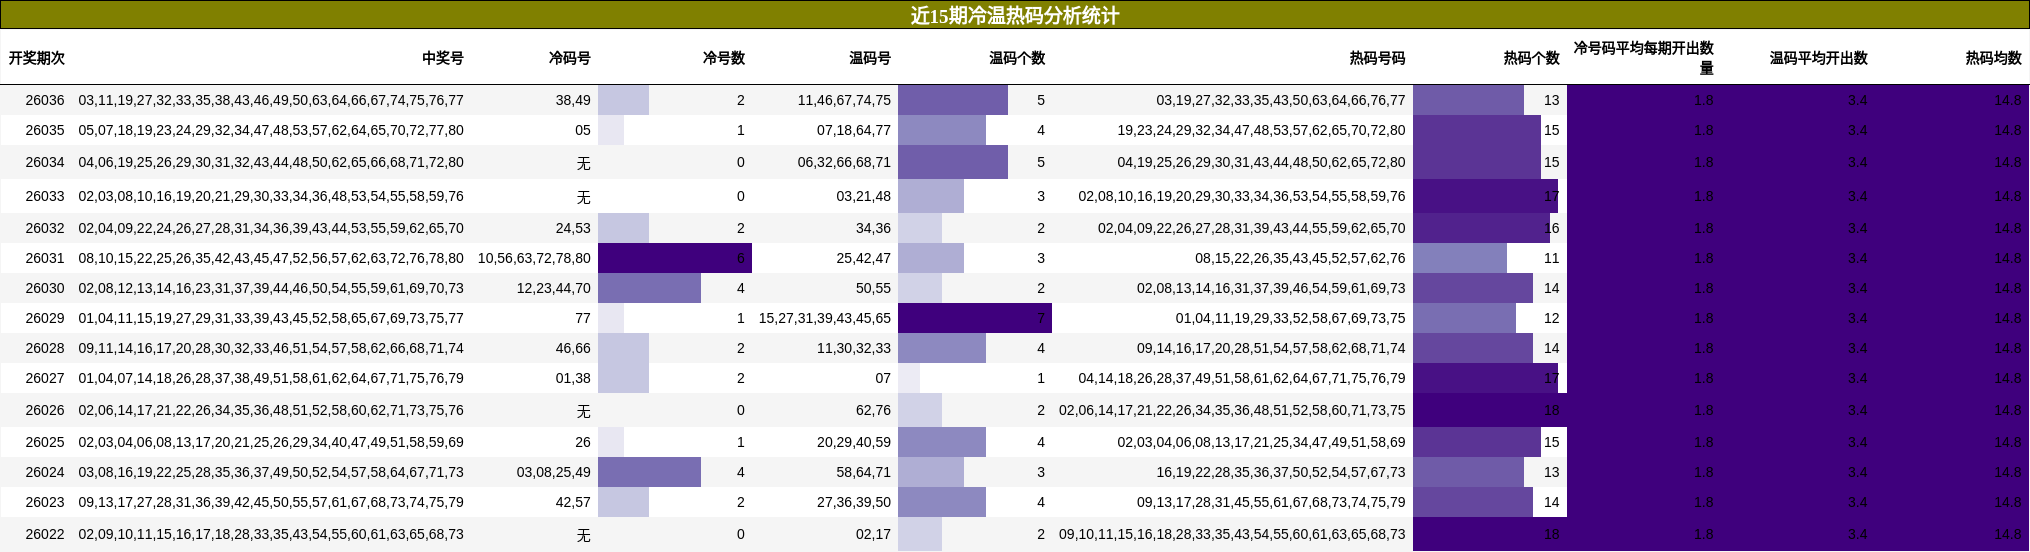Click the warm count cell in row 26027
The image size is (2030, 552).
tap(975, 378)
